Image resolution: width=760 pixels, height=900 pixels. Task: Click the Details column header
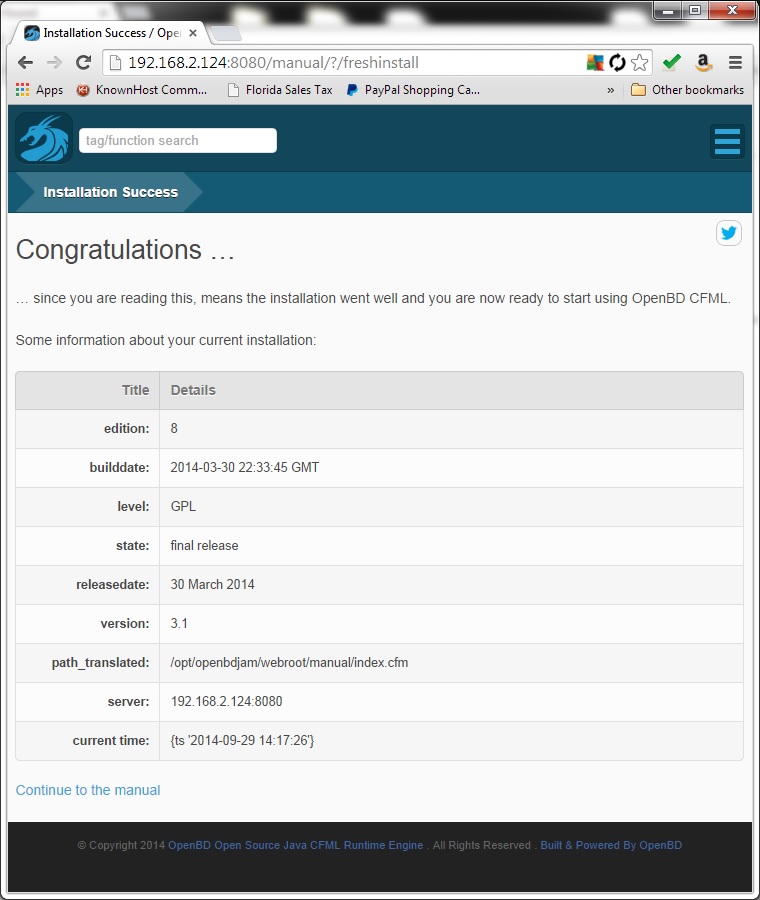pos(193,390)
